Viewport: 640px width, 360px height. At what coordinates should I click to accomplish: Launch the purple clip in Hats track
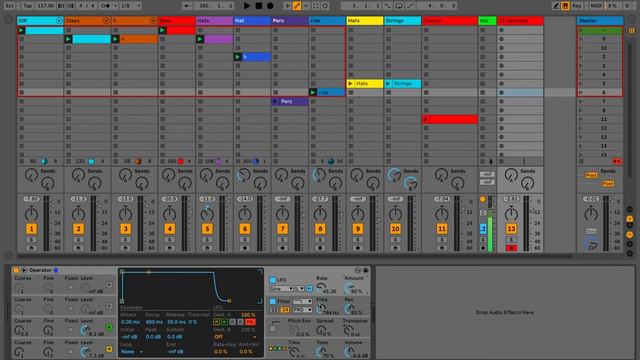pos(200,39)
